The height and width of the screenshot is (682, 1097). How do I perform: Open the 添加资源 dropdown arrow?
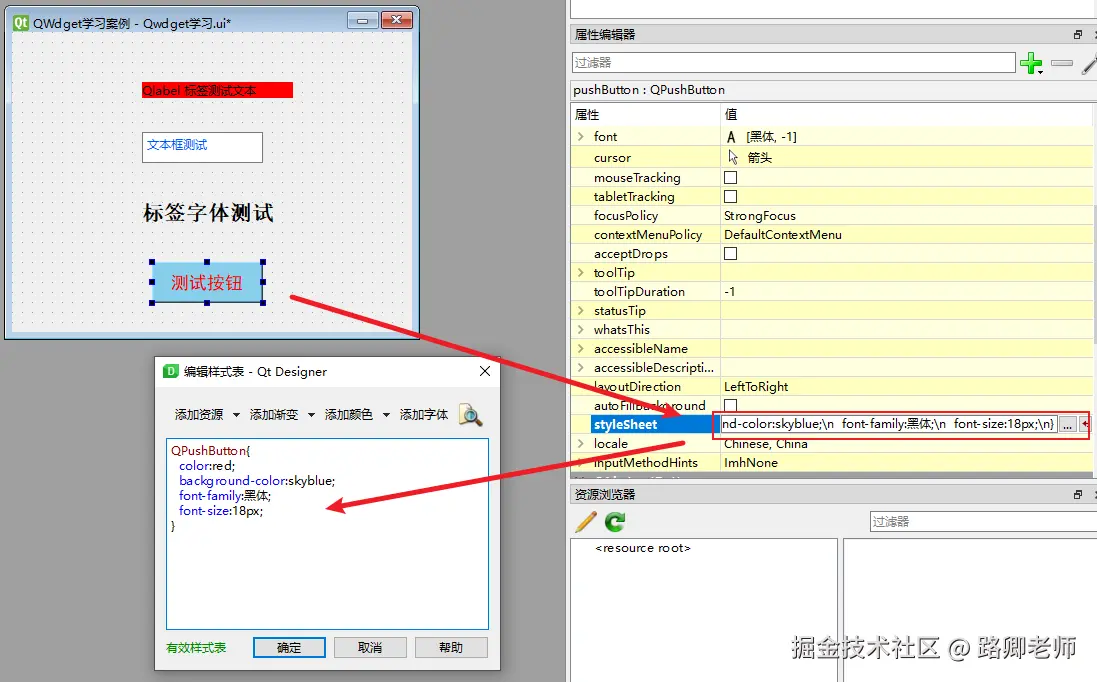236,415
